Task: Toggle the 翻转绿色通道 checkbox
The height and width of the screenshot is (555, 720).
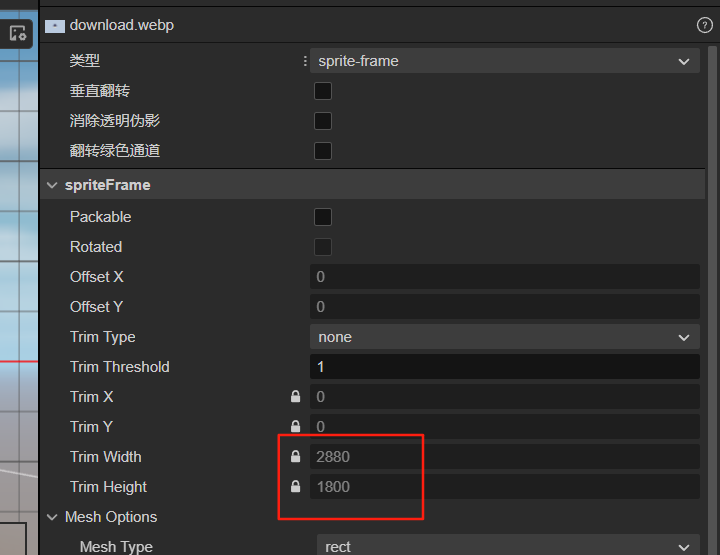Action: click(x=323, y=151)
